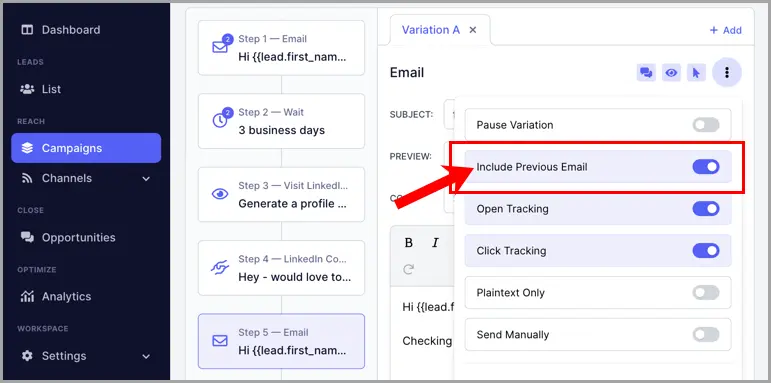This screenshot has width=771, height=383.
Task: Switch off Click Tracking toggle
Action: point(706,251)
